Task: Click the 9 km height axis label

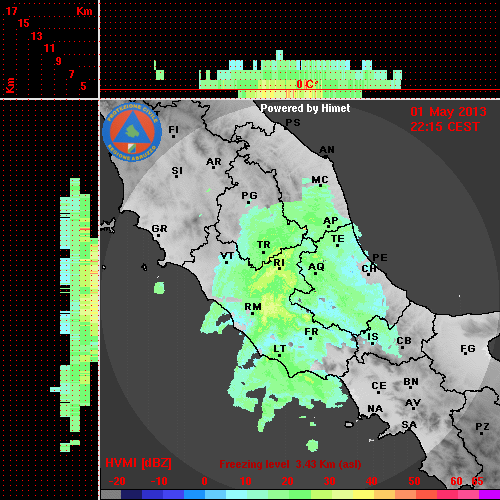Action: [59, 61]
